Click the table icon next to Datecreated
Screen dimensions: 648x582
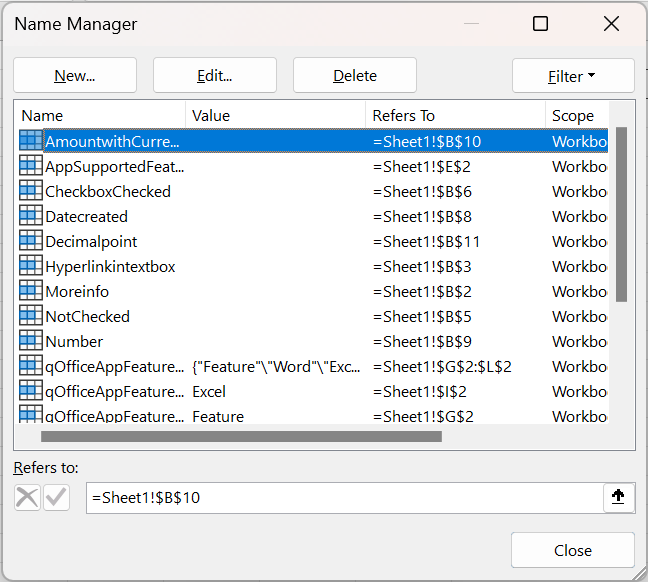[x=31, y=215]
